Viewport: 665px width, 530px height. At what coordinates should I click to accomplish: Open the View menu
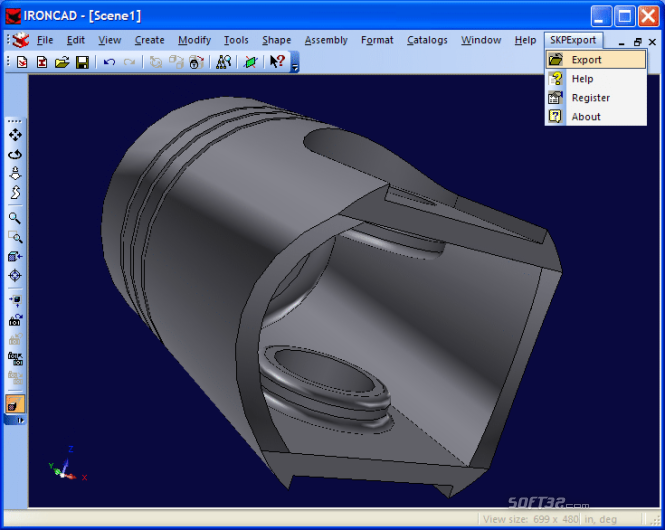pyautogui.click(x=110, y=40)
